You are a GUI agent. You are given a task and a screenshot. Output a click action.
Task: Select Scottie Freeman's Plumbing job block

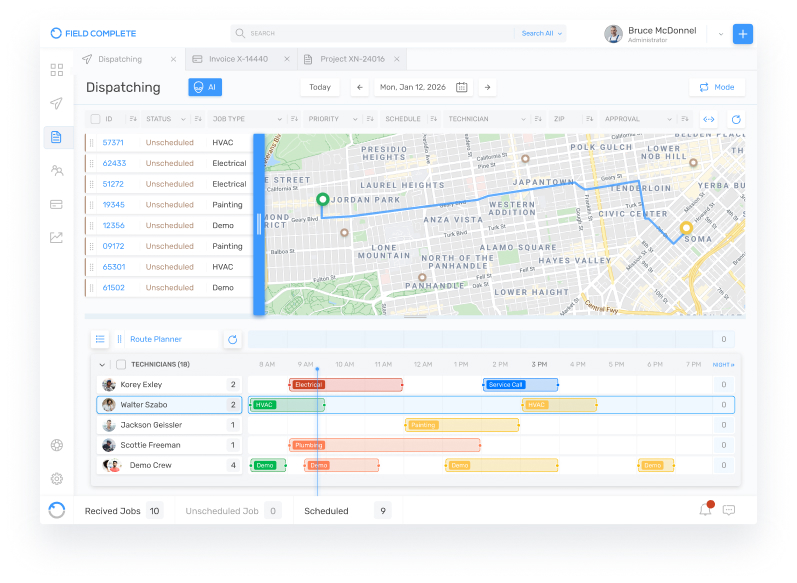tap(384, 445)
